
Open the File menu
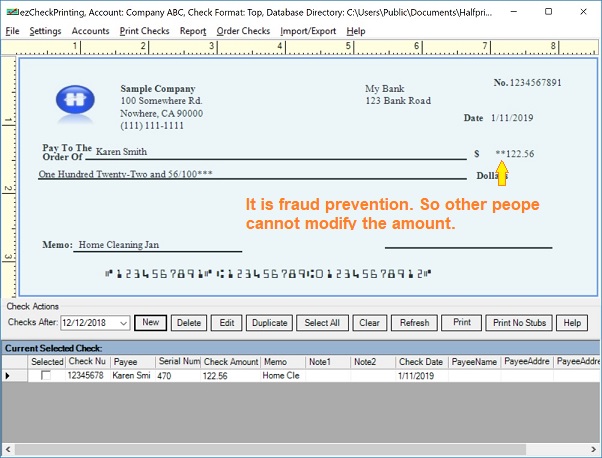pyautogui.click(x=13, y=31)
